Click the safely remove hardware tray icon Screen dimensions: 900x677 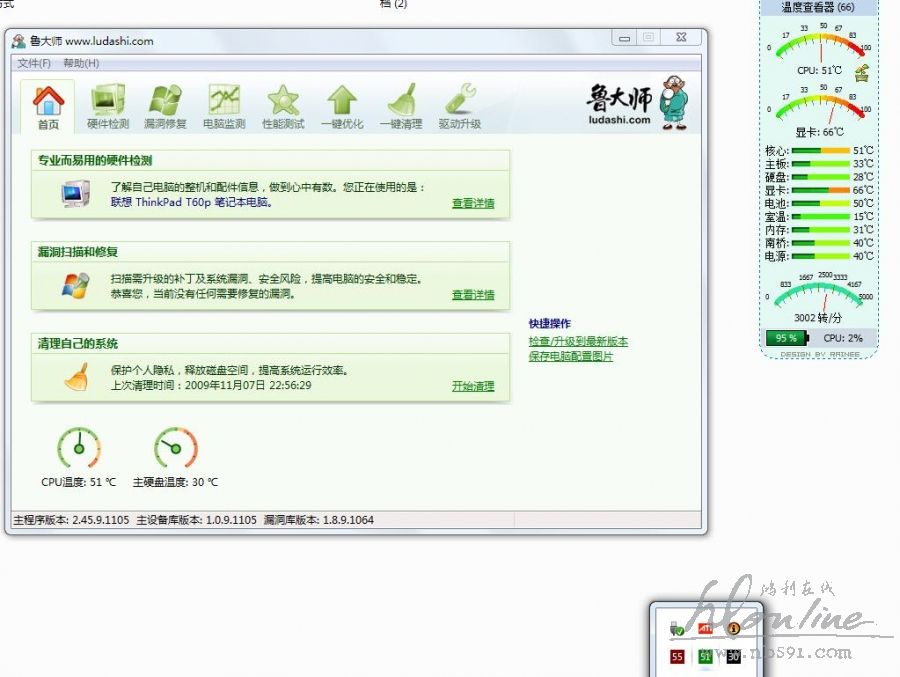coord(677,629)
